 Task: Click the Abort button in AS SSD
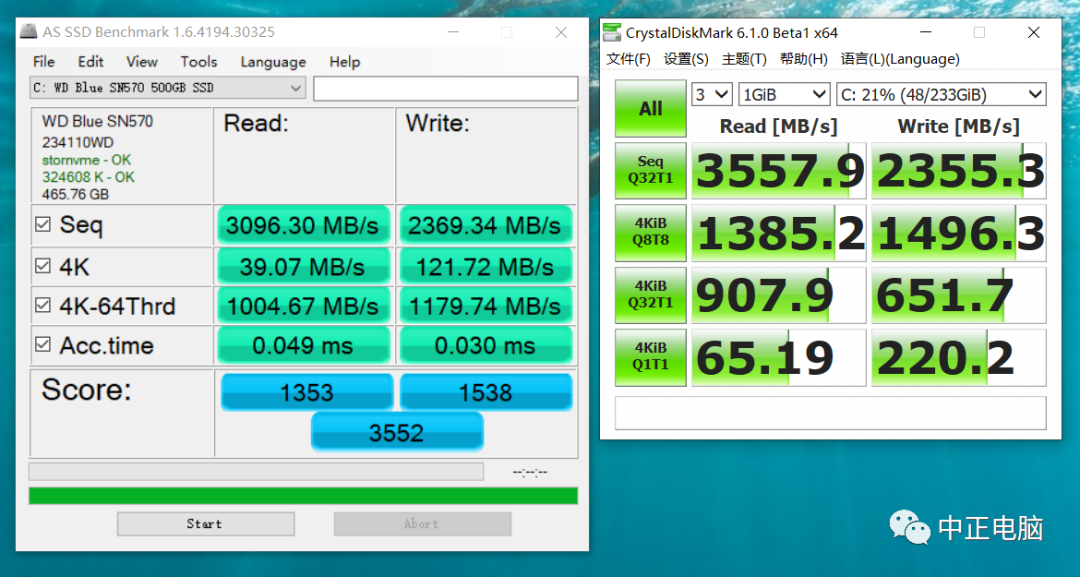click(422, 523)
